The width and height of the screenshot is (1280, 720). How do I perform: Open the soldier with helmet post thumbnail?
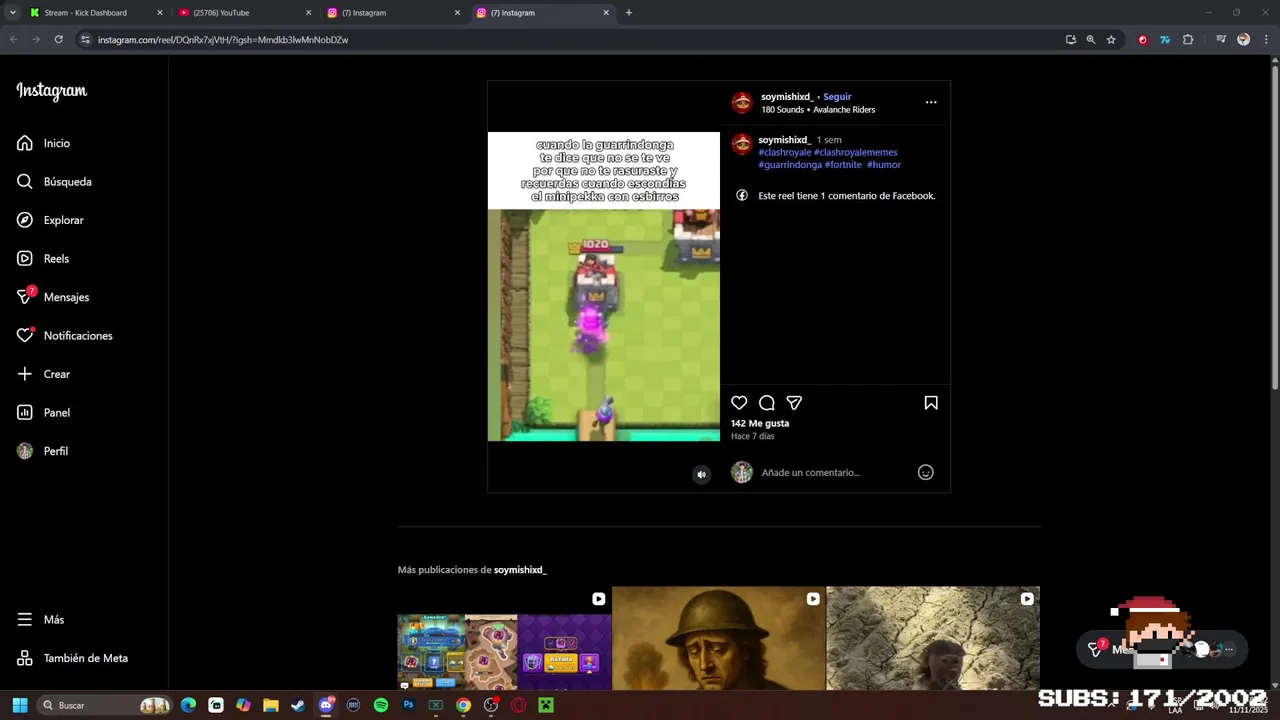click(718, 638)
